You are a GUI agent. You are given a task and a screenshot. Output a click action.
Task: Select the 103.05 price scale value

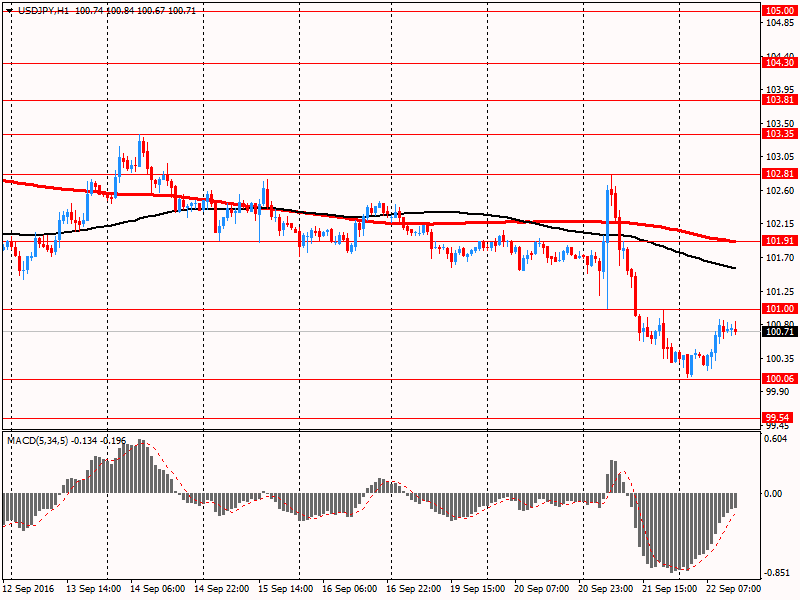(780, 157)
